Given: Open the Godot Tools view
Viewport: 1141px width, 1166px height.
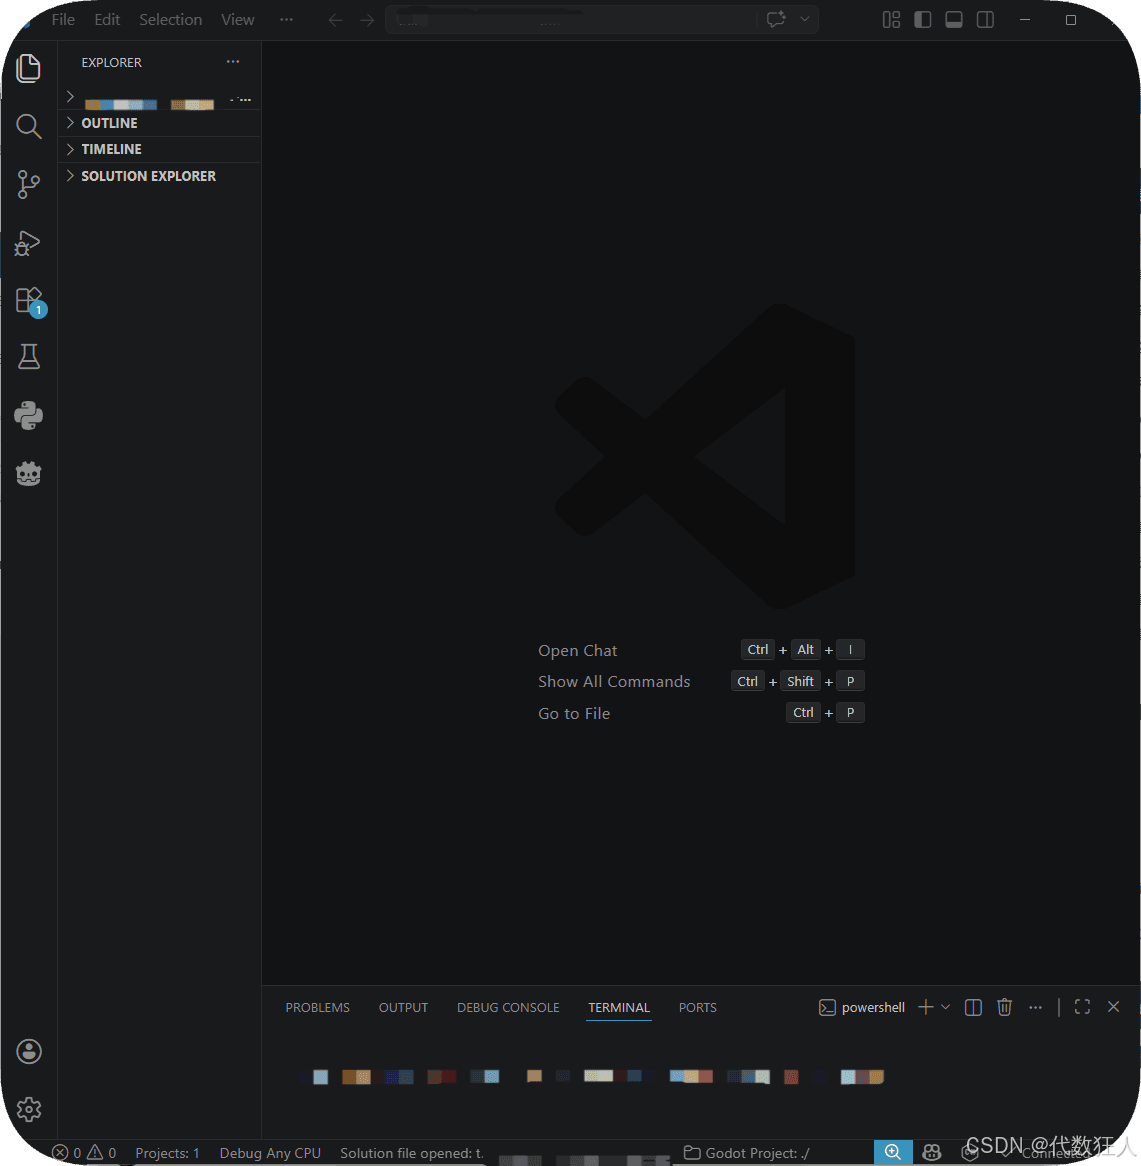Looking at the screenshot, I should click(28, 473).
